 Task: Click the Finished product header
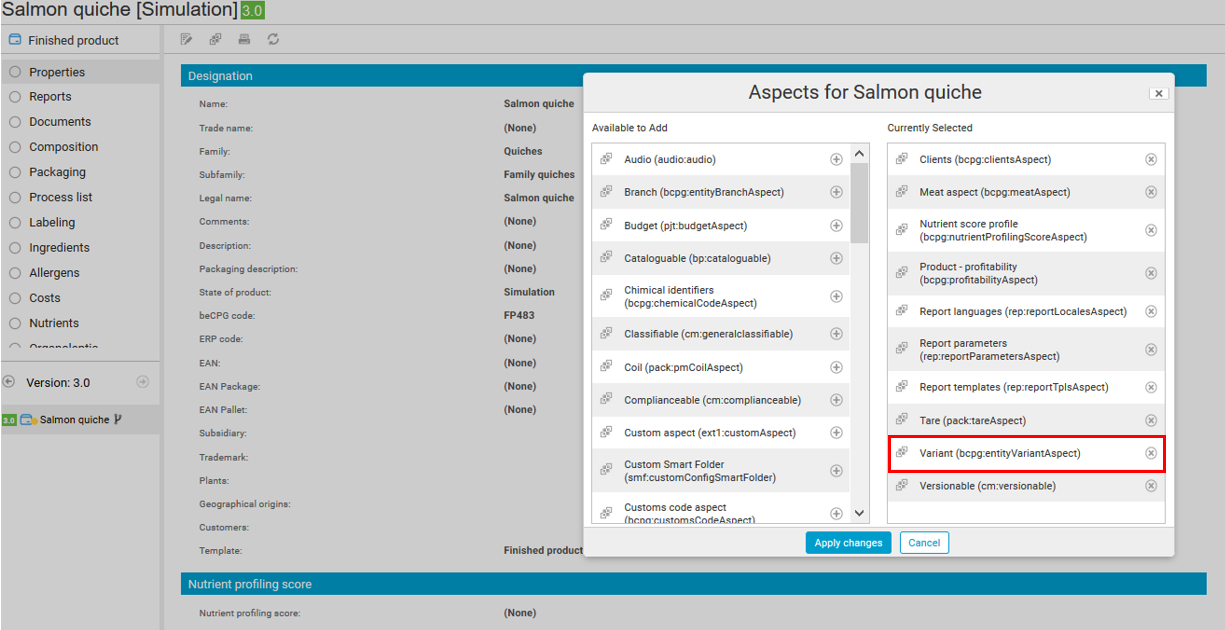pyautogui.click(x=73, y=41)
